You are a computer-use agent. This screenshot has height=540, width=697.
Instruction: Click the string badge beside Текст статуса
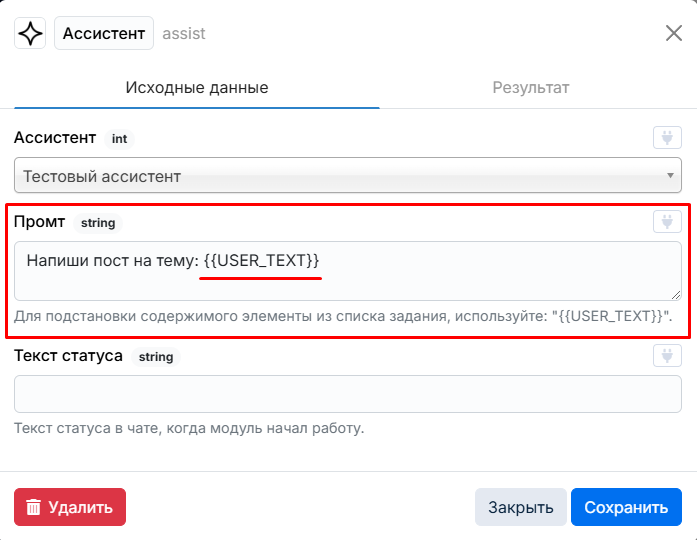coord(156,356)
